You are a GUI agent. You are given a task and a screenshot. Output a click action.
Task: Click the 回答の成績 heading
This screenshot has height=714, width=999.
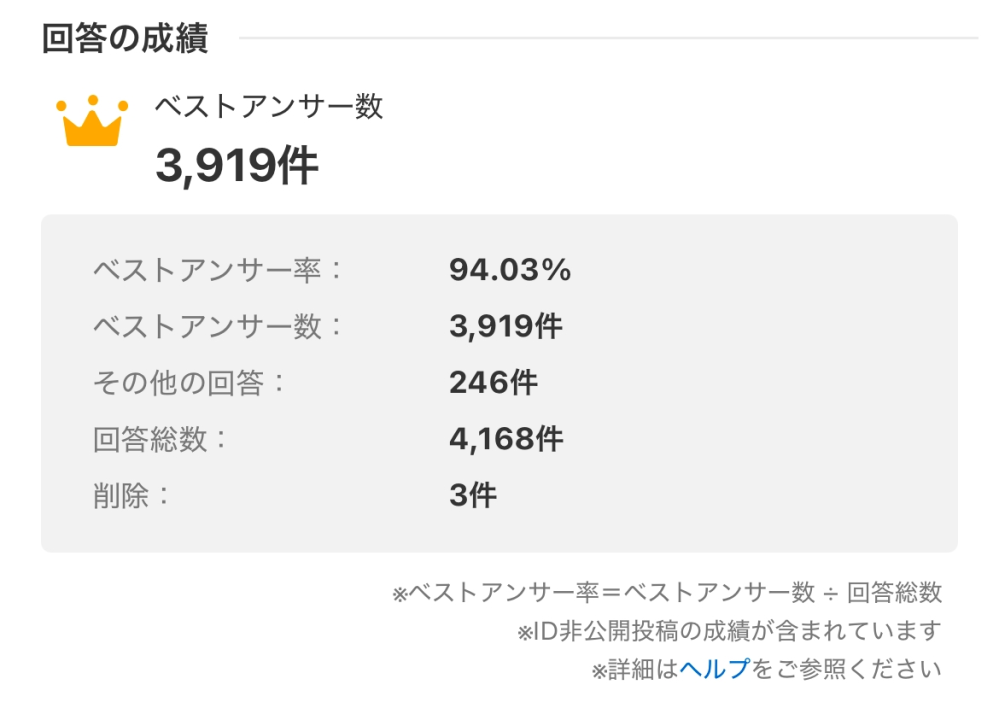coord(125,38)
